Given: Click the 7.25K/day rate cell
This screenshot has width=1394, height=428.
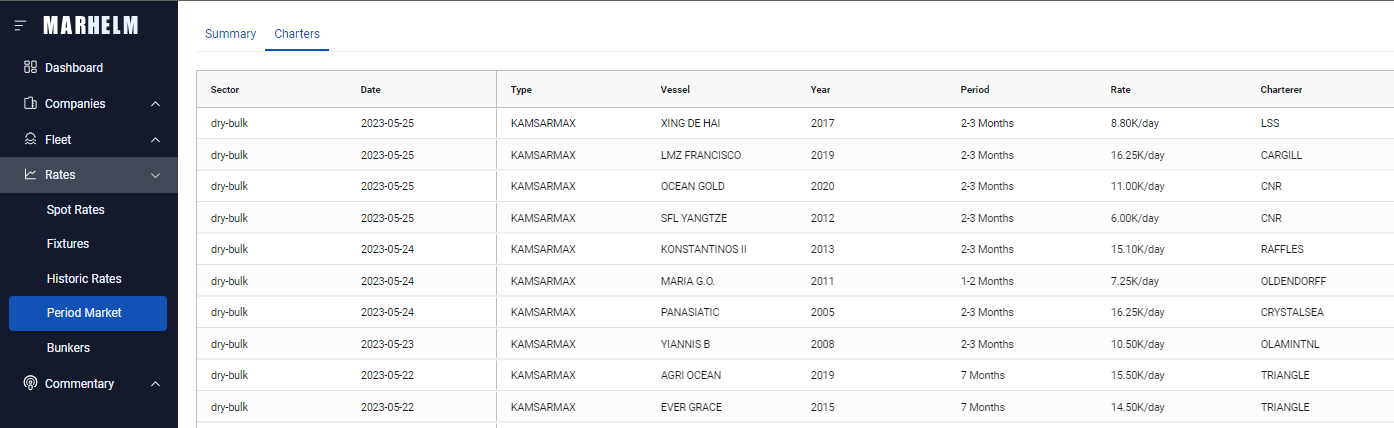Looking at the screenshot, I should tap(1135, 281).
